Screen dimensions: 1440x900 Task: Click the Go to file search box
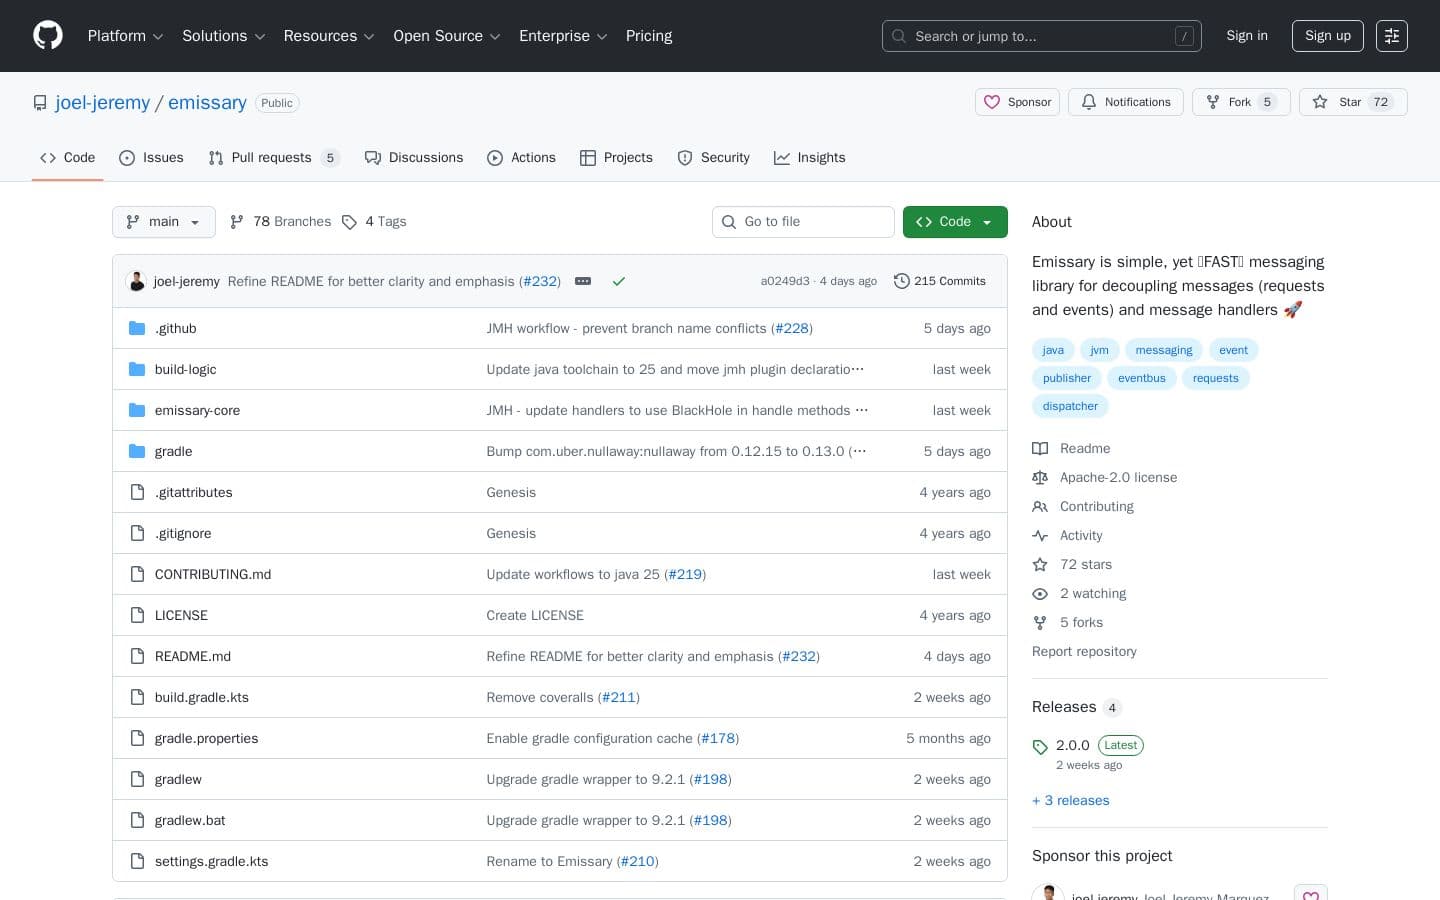tap(803, 221)
